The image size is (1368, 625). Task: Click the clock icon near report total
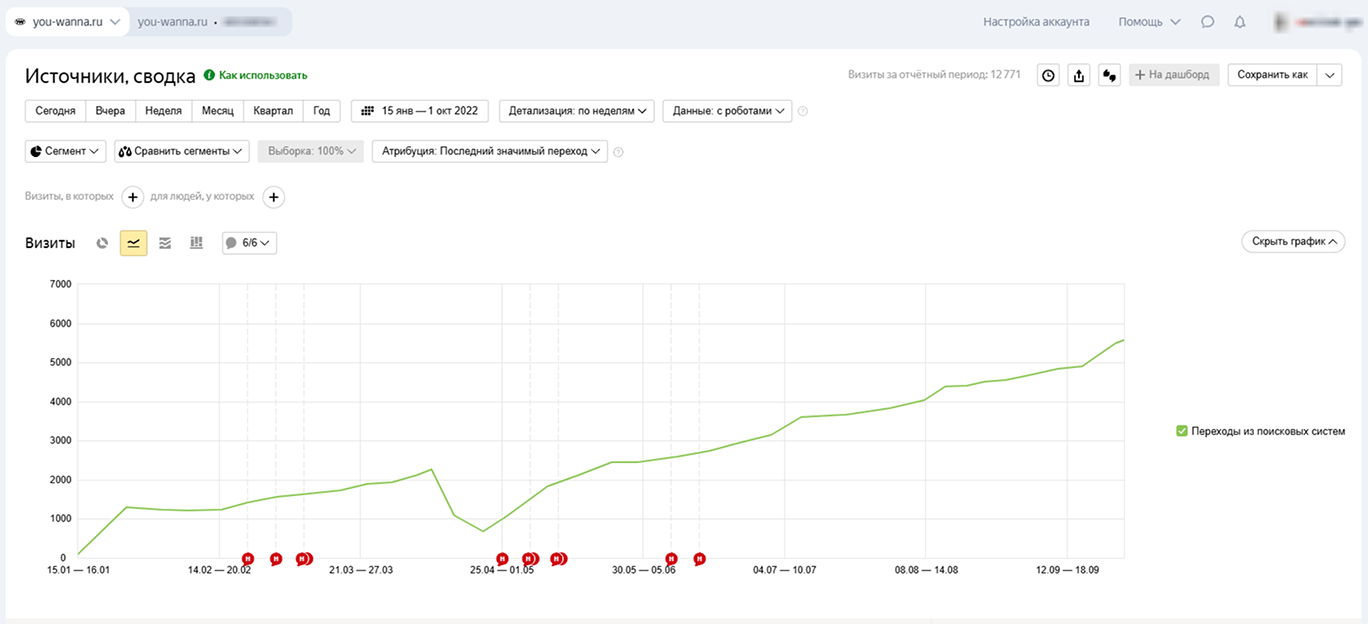[1048, 75]
